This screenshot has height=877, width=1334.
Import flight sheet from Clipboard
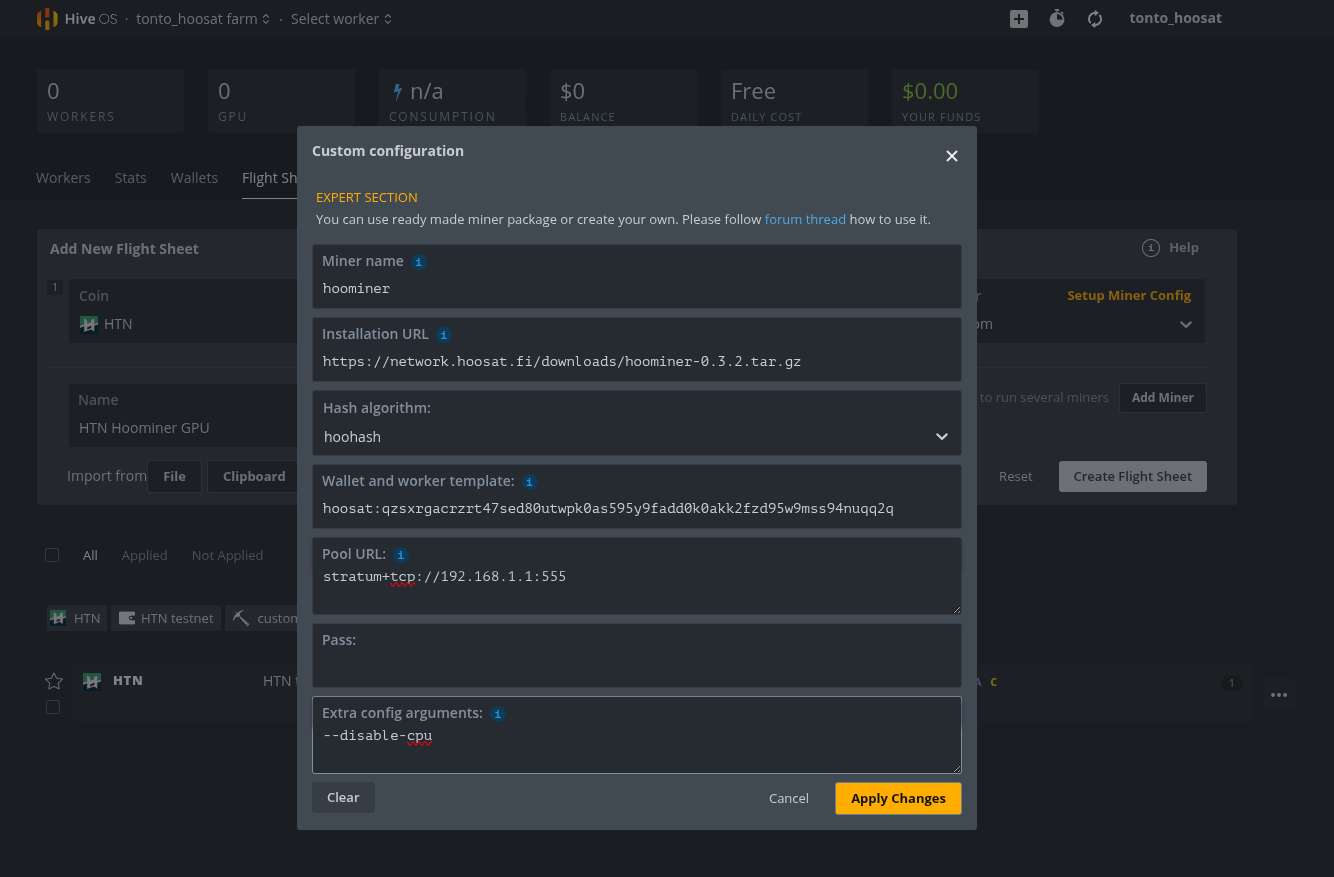point(254,476)
